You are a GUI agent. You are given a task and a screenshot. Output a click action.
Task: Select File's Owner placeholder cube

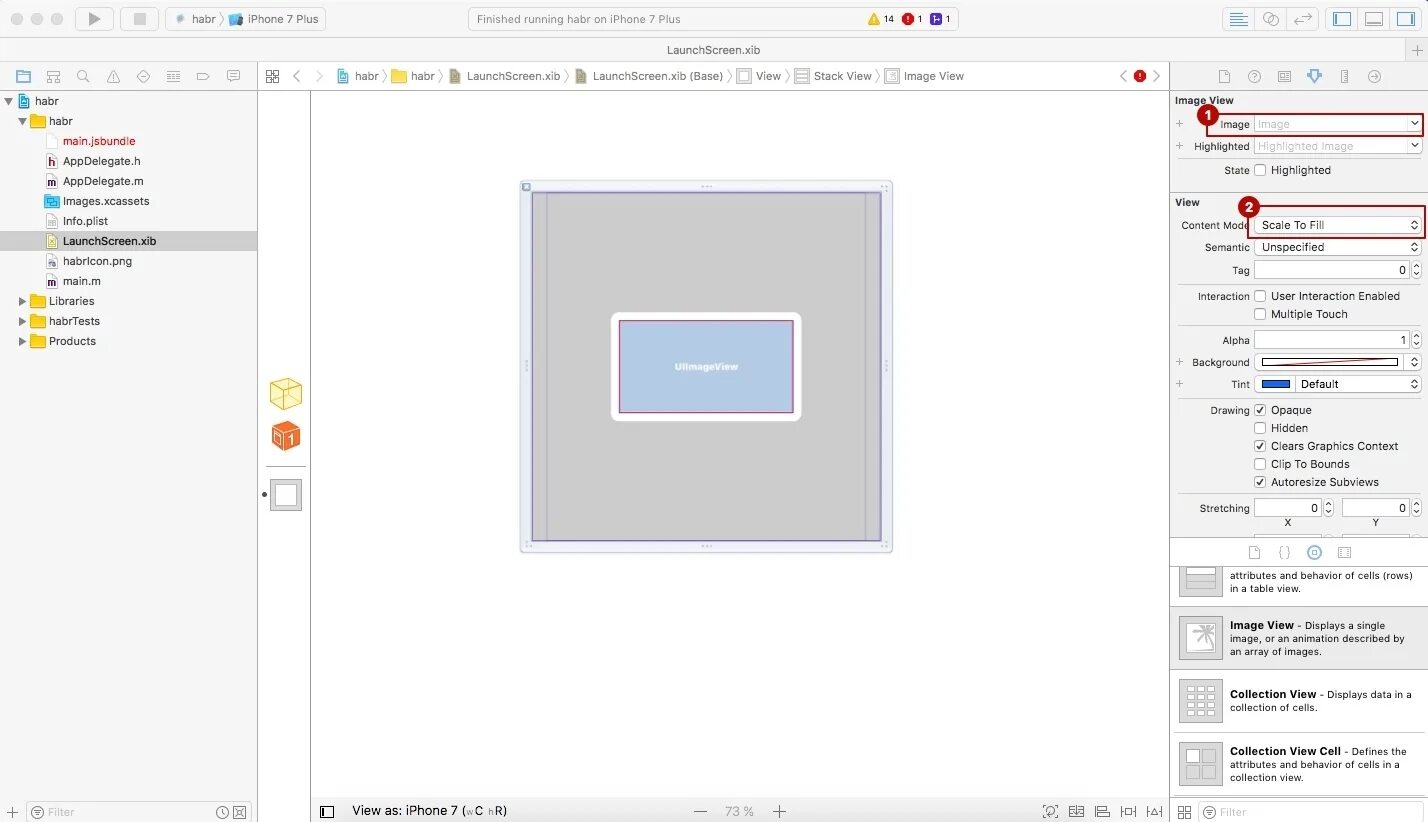(286, 394)
